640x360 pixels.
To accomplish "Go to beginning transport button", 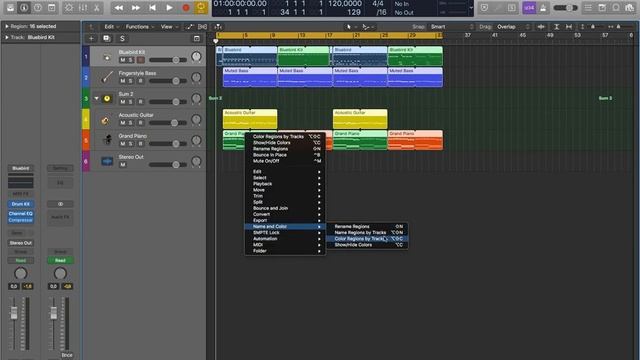I will (x=152, y=8).
